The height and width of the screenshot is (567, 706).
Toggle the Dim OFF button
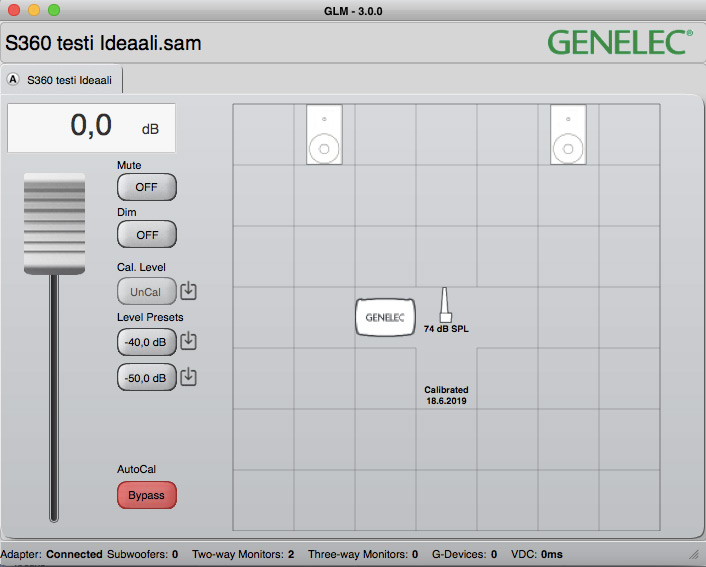tap(147, 234)
